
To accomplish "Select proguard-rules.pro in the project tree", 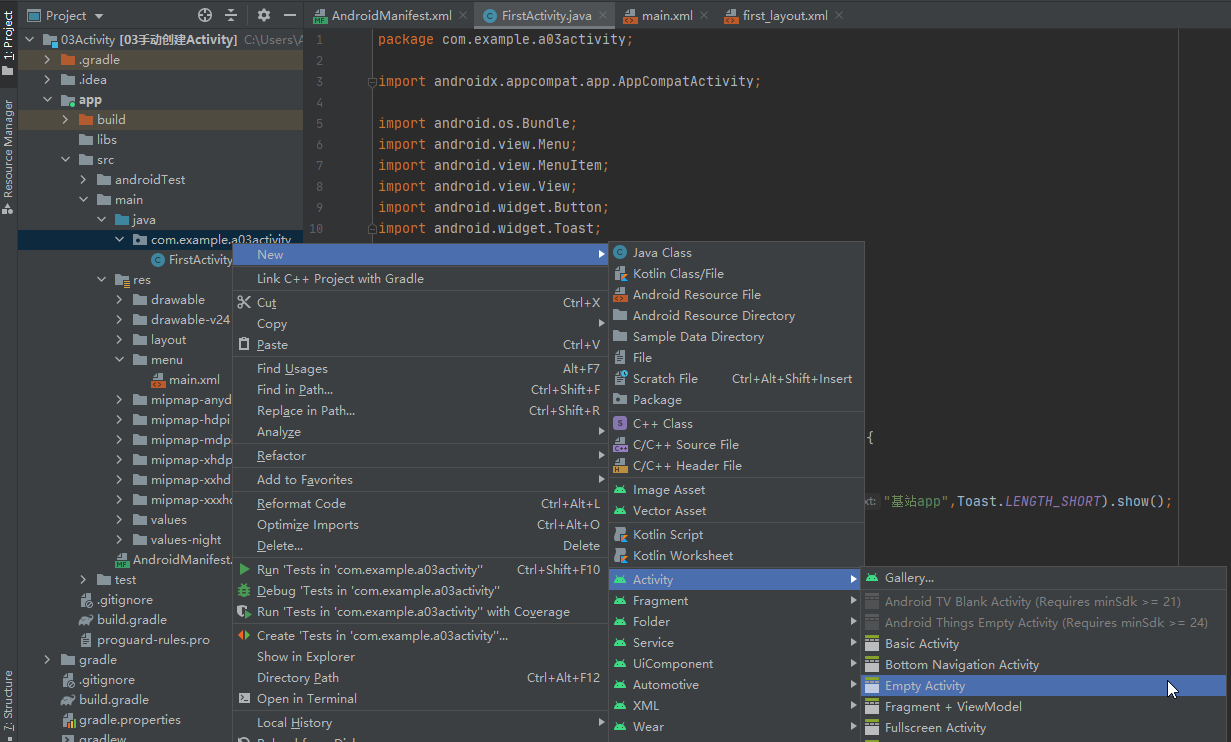I will pos(153,640).
